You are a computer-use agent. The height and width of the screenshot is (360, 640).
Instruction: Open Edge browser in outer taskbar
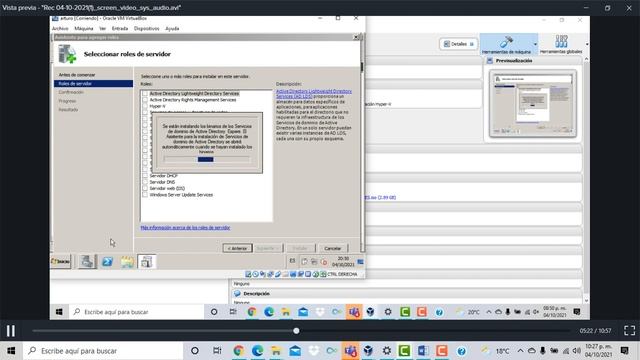click(257, 351)
